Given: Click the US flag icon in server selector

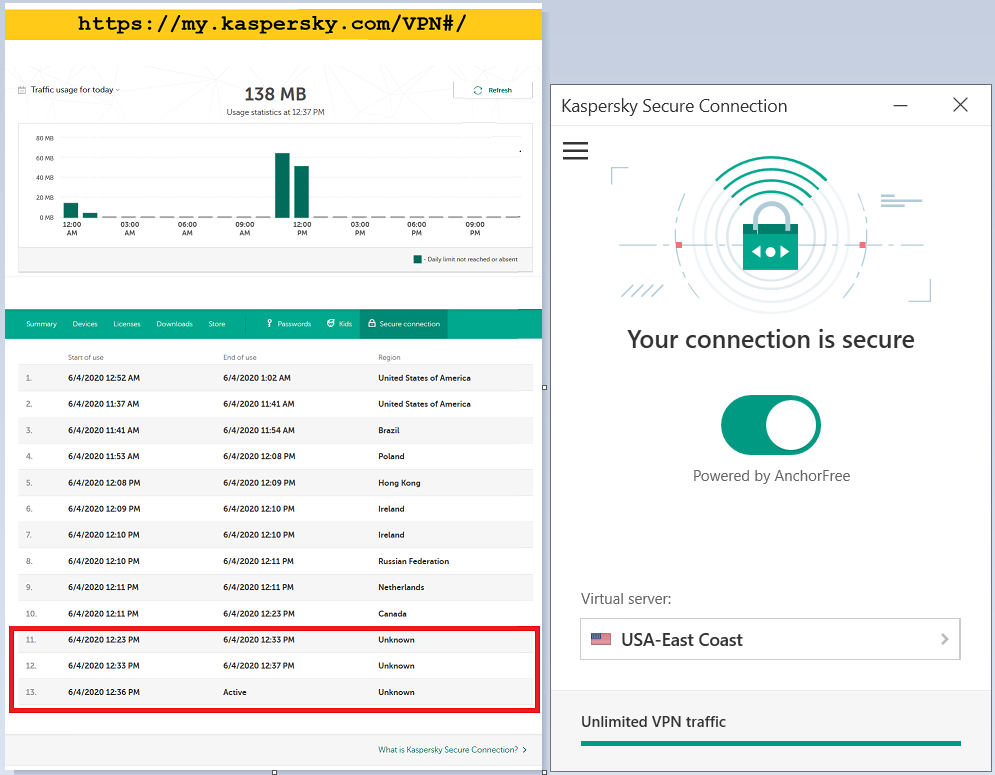Looking at the screenshot, I should (x=601, y=640).
